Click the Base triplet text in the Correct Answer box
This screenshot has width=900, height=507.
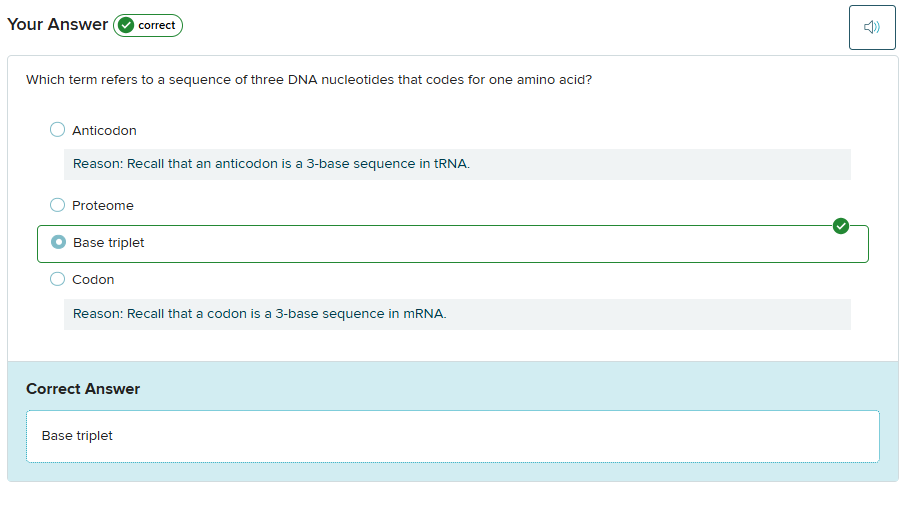pyautogui.click(x=77, y=436)
